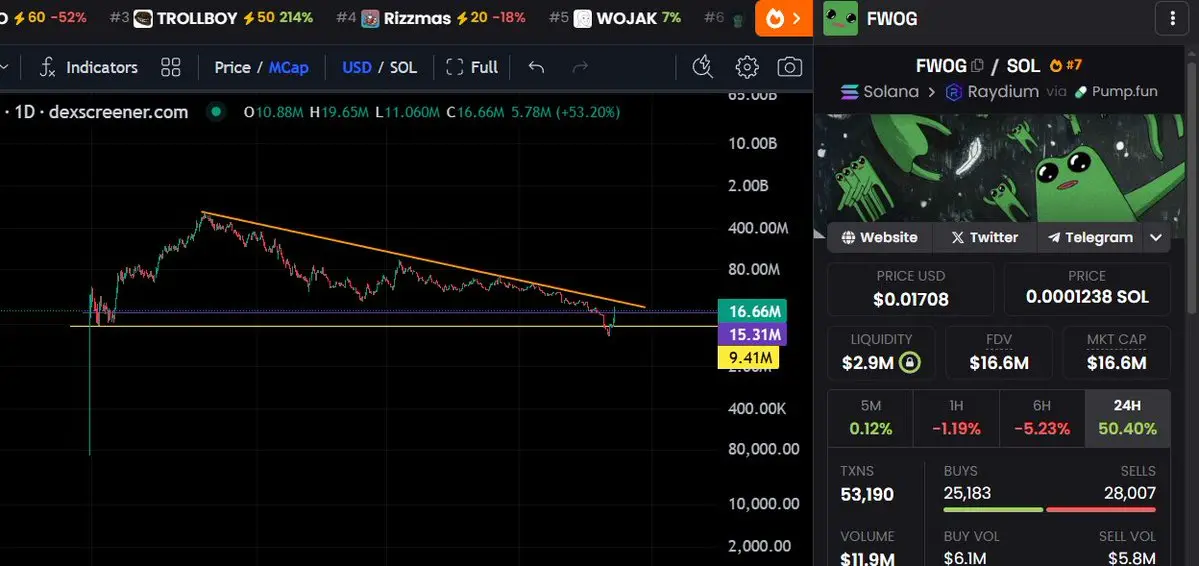
Task: Click the Raydium DEX link
Action: coord(992,92)
